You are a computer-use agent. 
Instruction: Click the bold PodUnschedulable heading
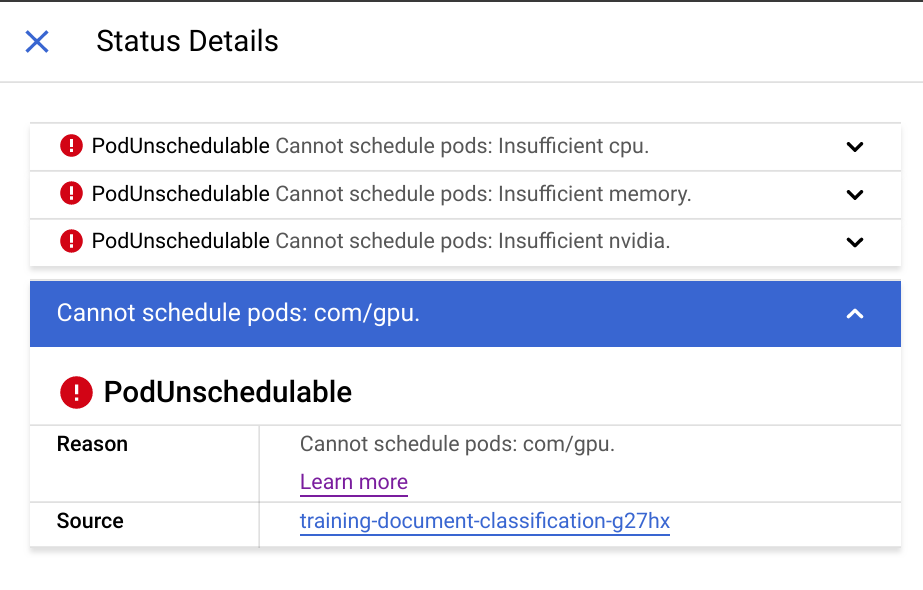point(228,392)
